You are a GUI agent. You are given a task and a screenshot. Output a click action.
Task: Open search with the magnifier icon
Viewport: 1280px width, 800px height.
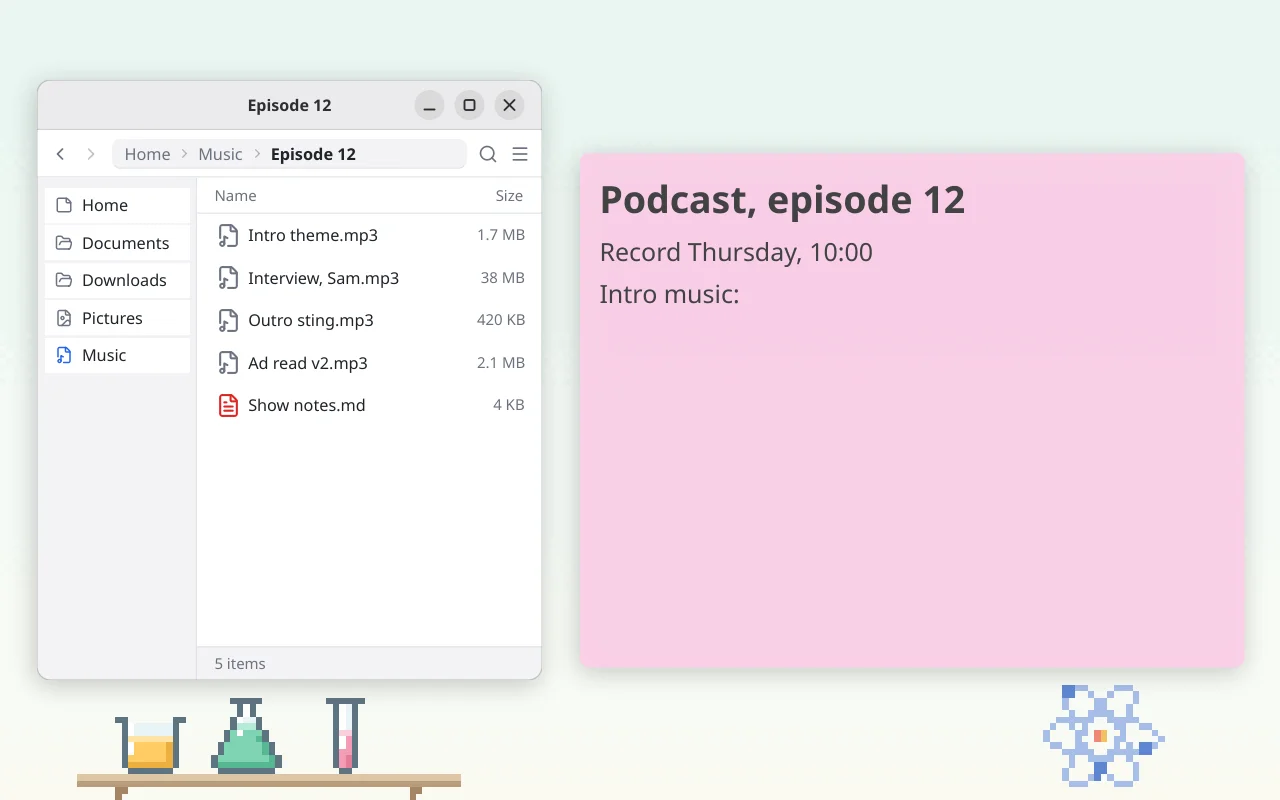(x=488, y=154)
